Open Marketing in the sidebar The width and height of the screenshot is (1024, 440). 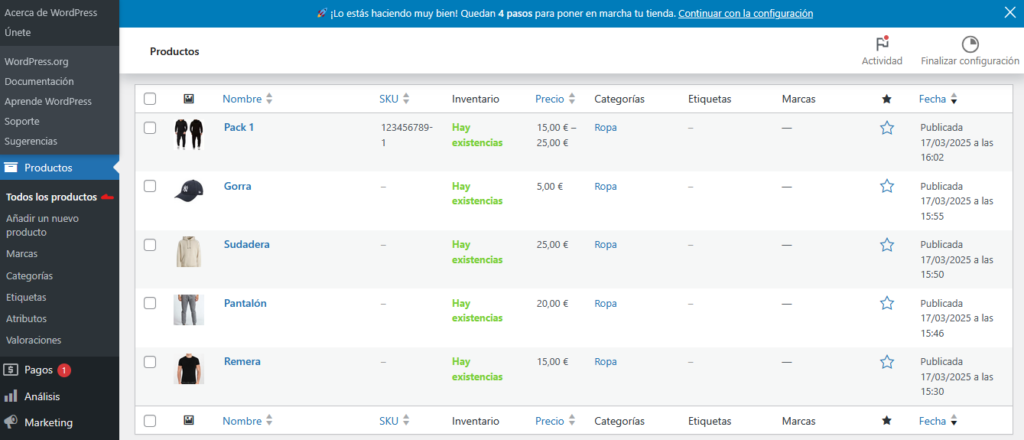[48, 422]
